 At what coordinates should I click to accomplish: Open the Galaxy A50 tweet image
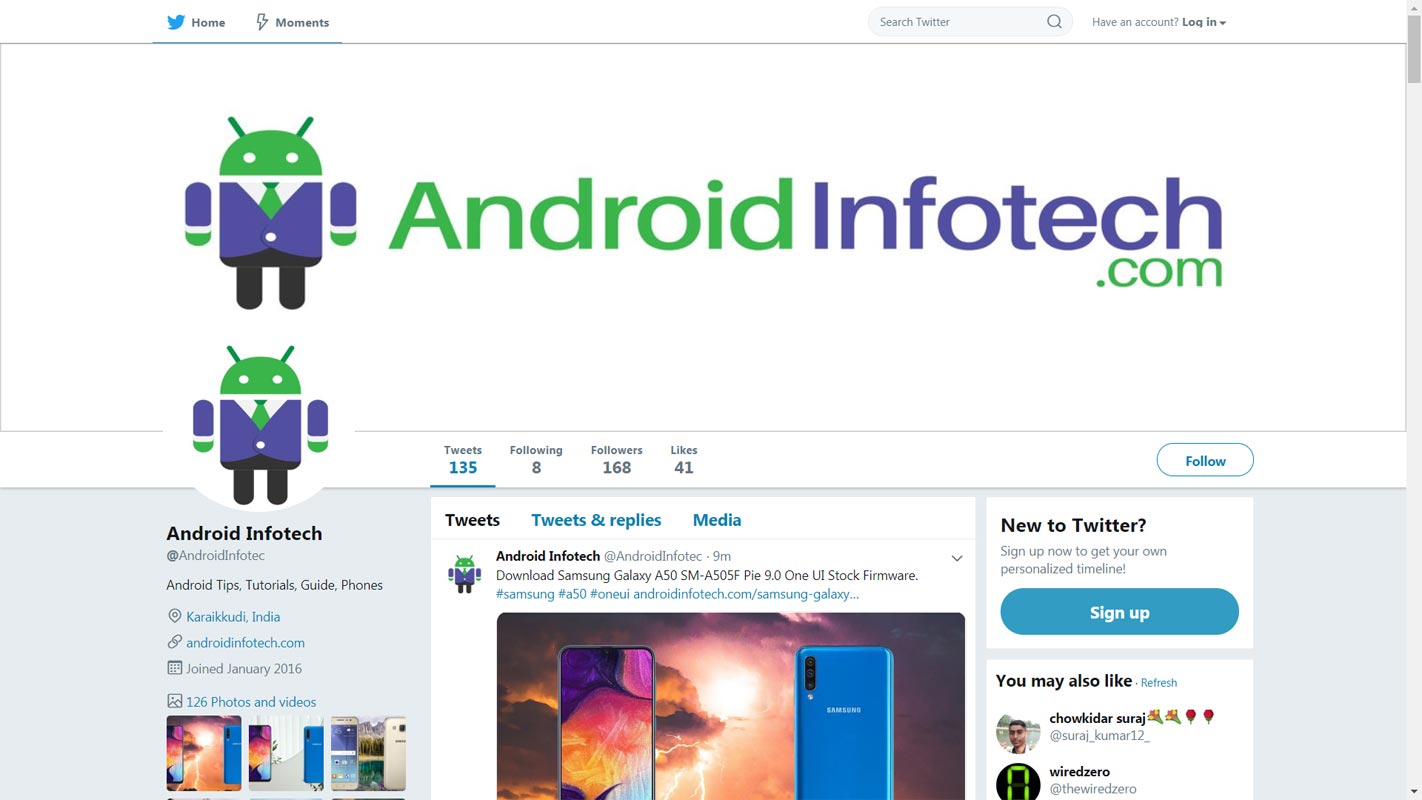[x=731, y=706]
